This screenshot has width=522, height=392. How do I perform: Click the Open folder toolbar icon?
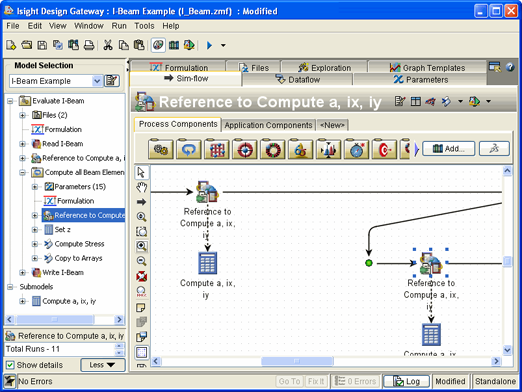(26, 45)
